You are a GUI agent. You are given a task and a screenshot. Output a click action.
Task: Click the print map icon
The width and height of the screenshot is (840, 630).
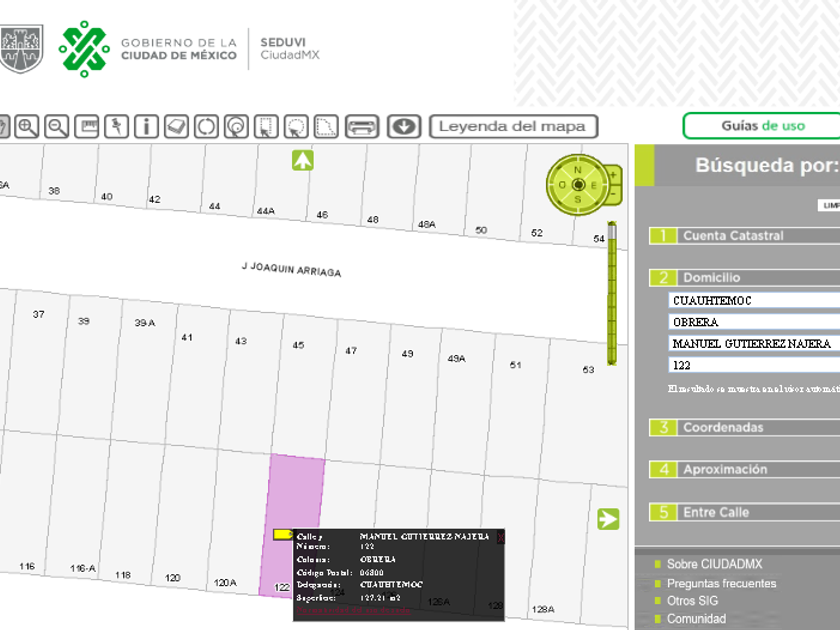pos(362,126)
